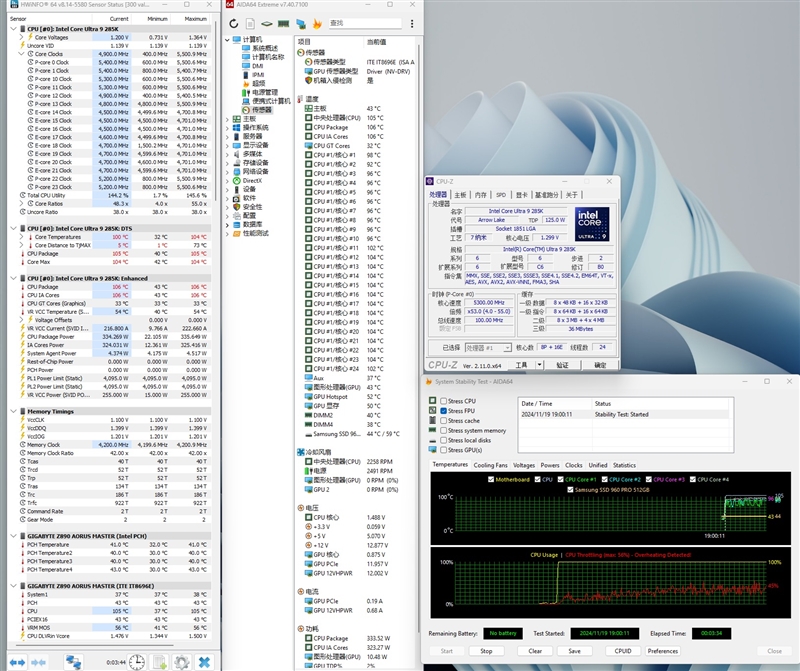Click the AIDA64 search input field

point(365,22)
